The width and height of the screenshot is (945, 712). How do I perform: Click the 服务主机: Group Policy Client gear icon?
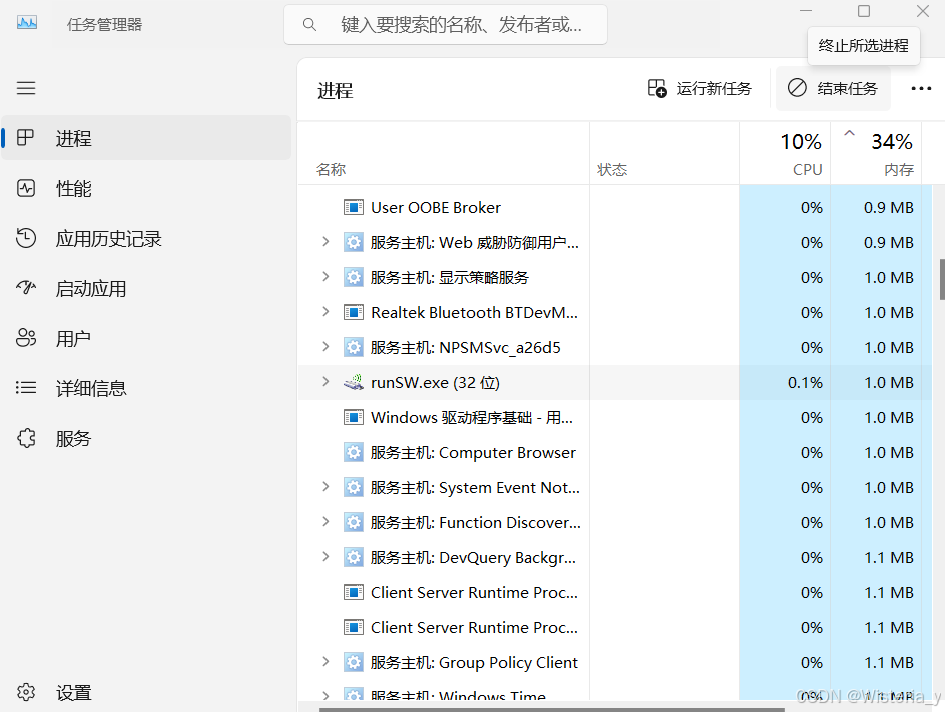(x=354, y=662)
